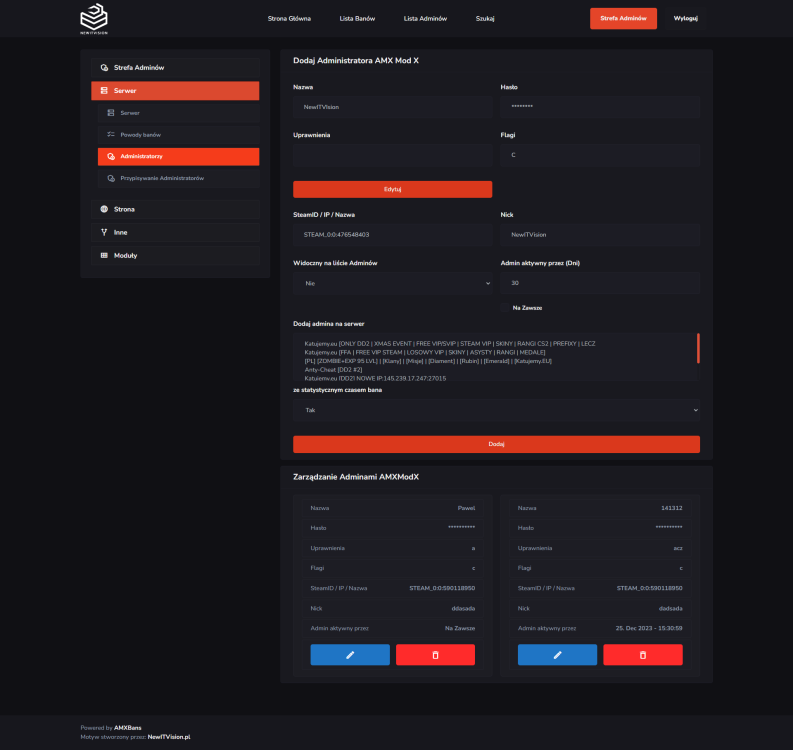Click the Przypisywanie Administratorów icon
The height and width of the screenshot is (750, 793).
tap(111, 178)
